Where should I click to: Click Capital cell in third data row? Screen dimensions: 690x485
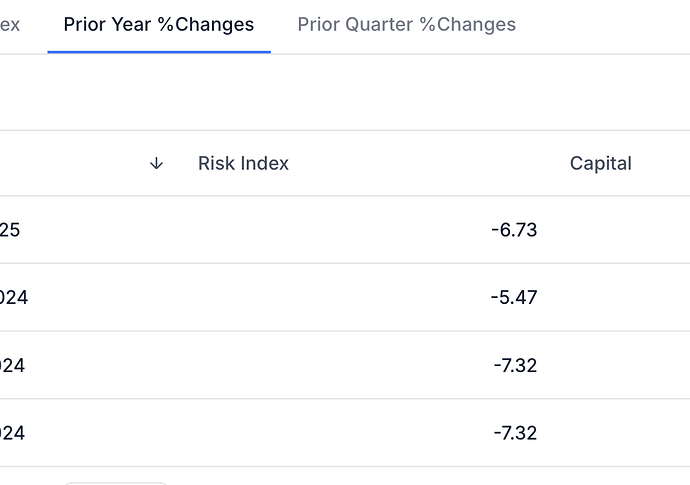tap(616, 365)
